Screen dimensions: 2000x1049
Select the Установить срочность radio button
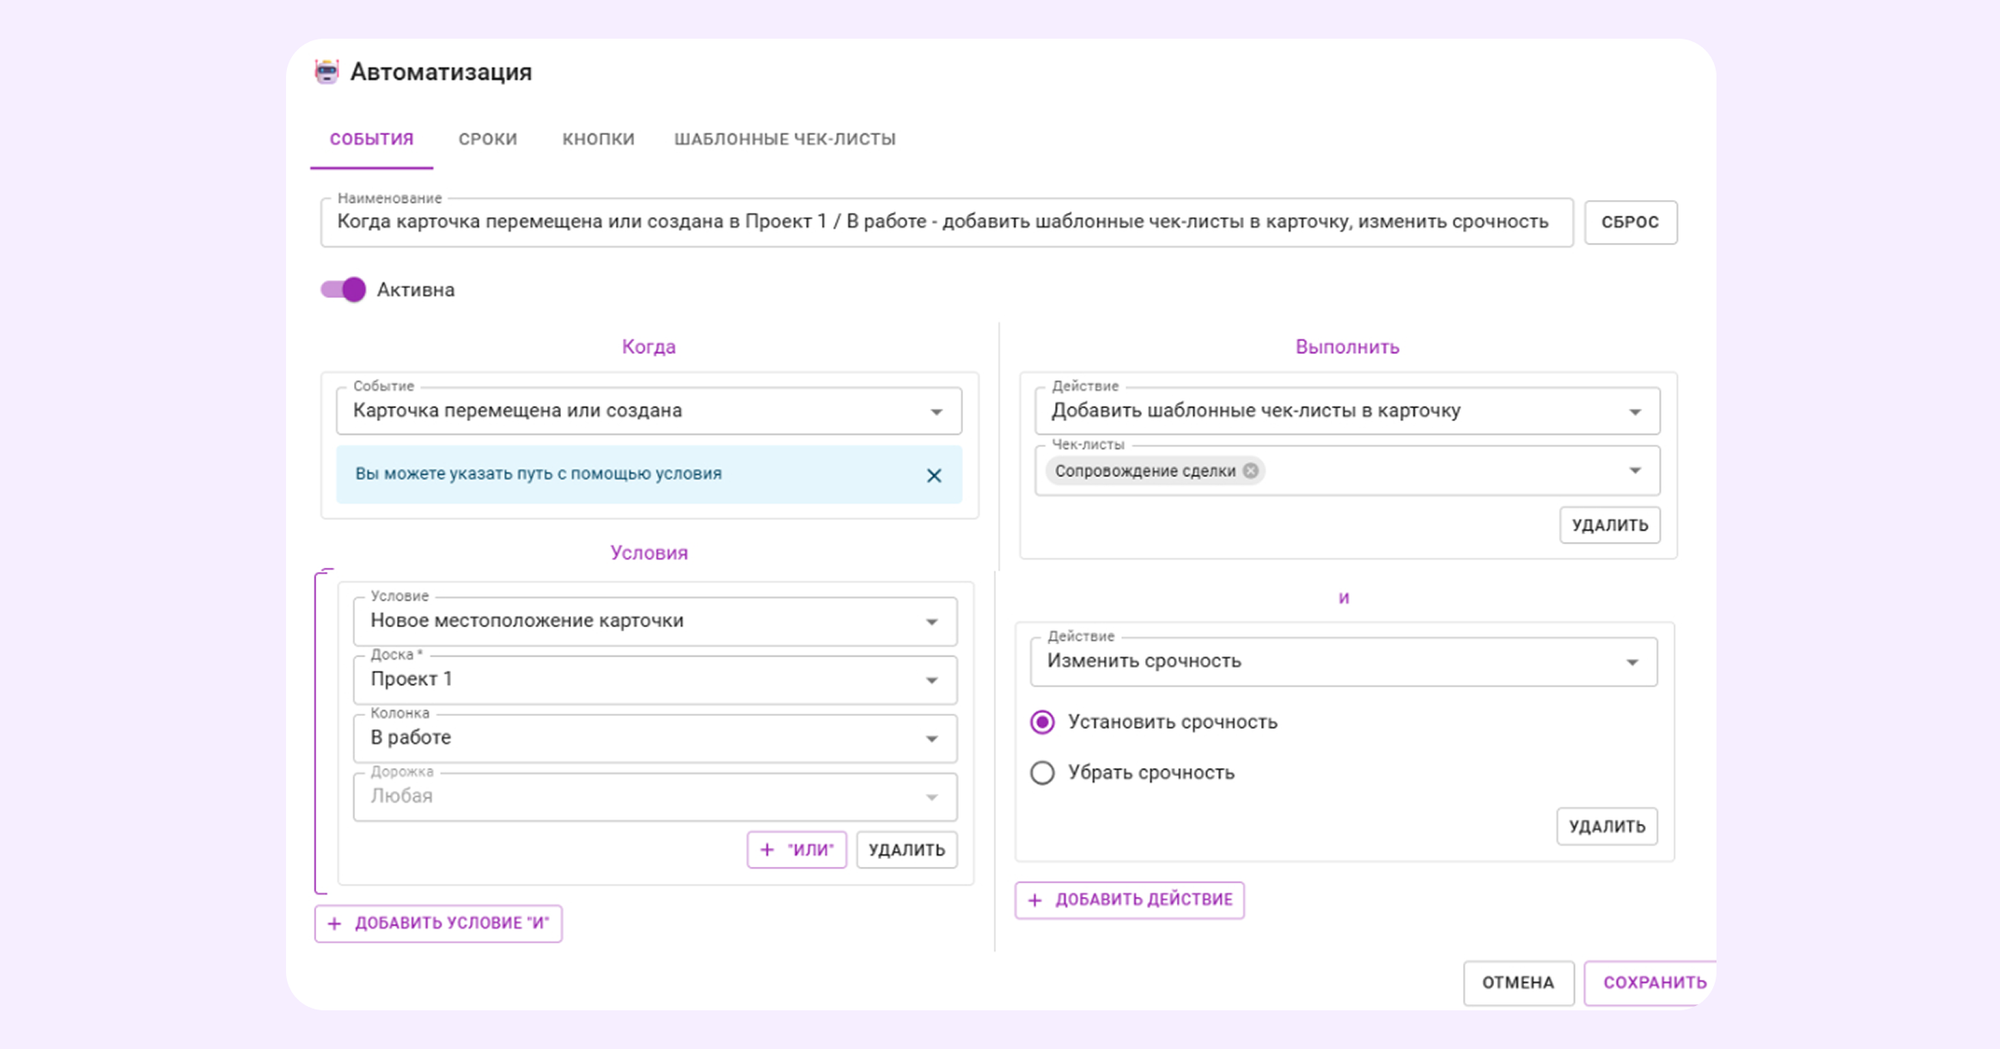(x=1042, y=721)
